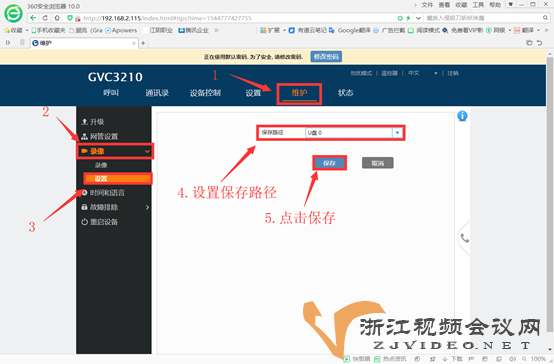554x364 pixels.
Task: Switch to the 状态 tab
Action: tap(346, 93)
